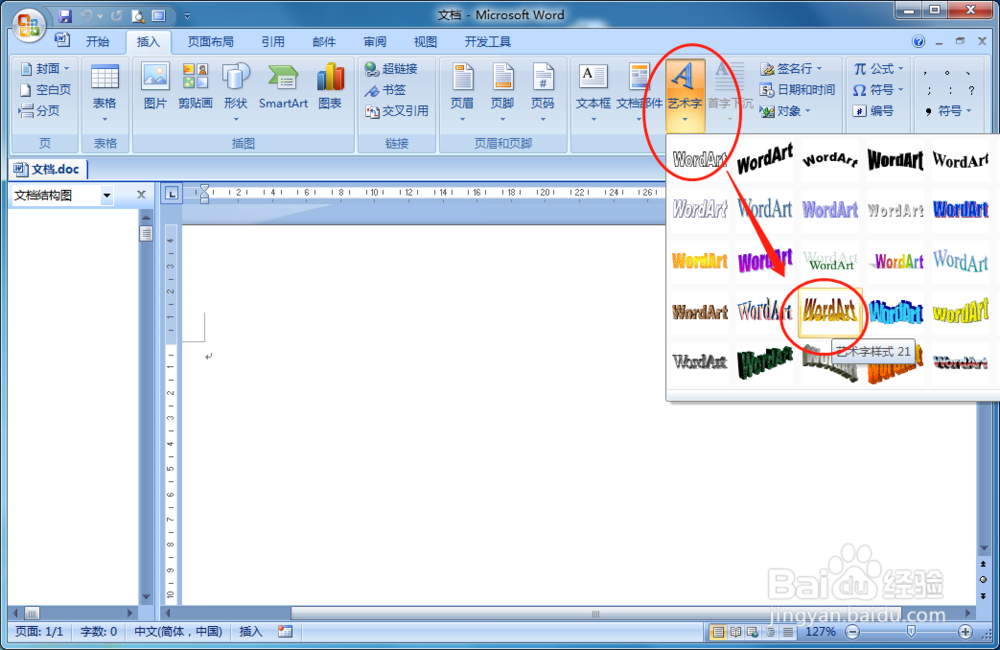Save the document from quick access toolbar

coord(64,15)
